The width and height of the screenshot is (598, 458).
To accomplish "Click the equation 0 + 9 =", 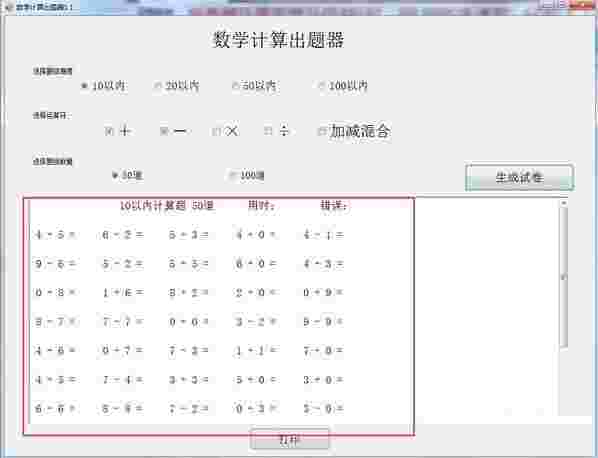I will tap(323, 292).
